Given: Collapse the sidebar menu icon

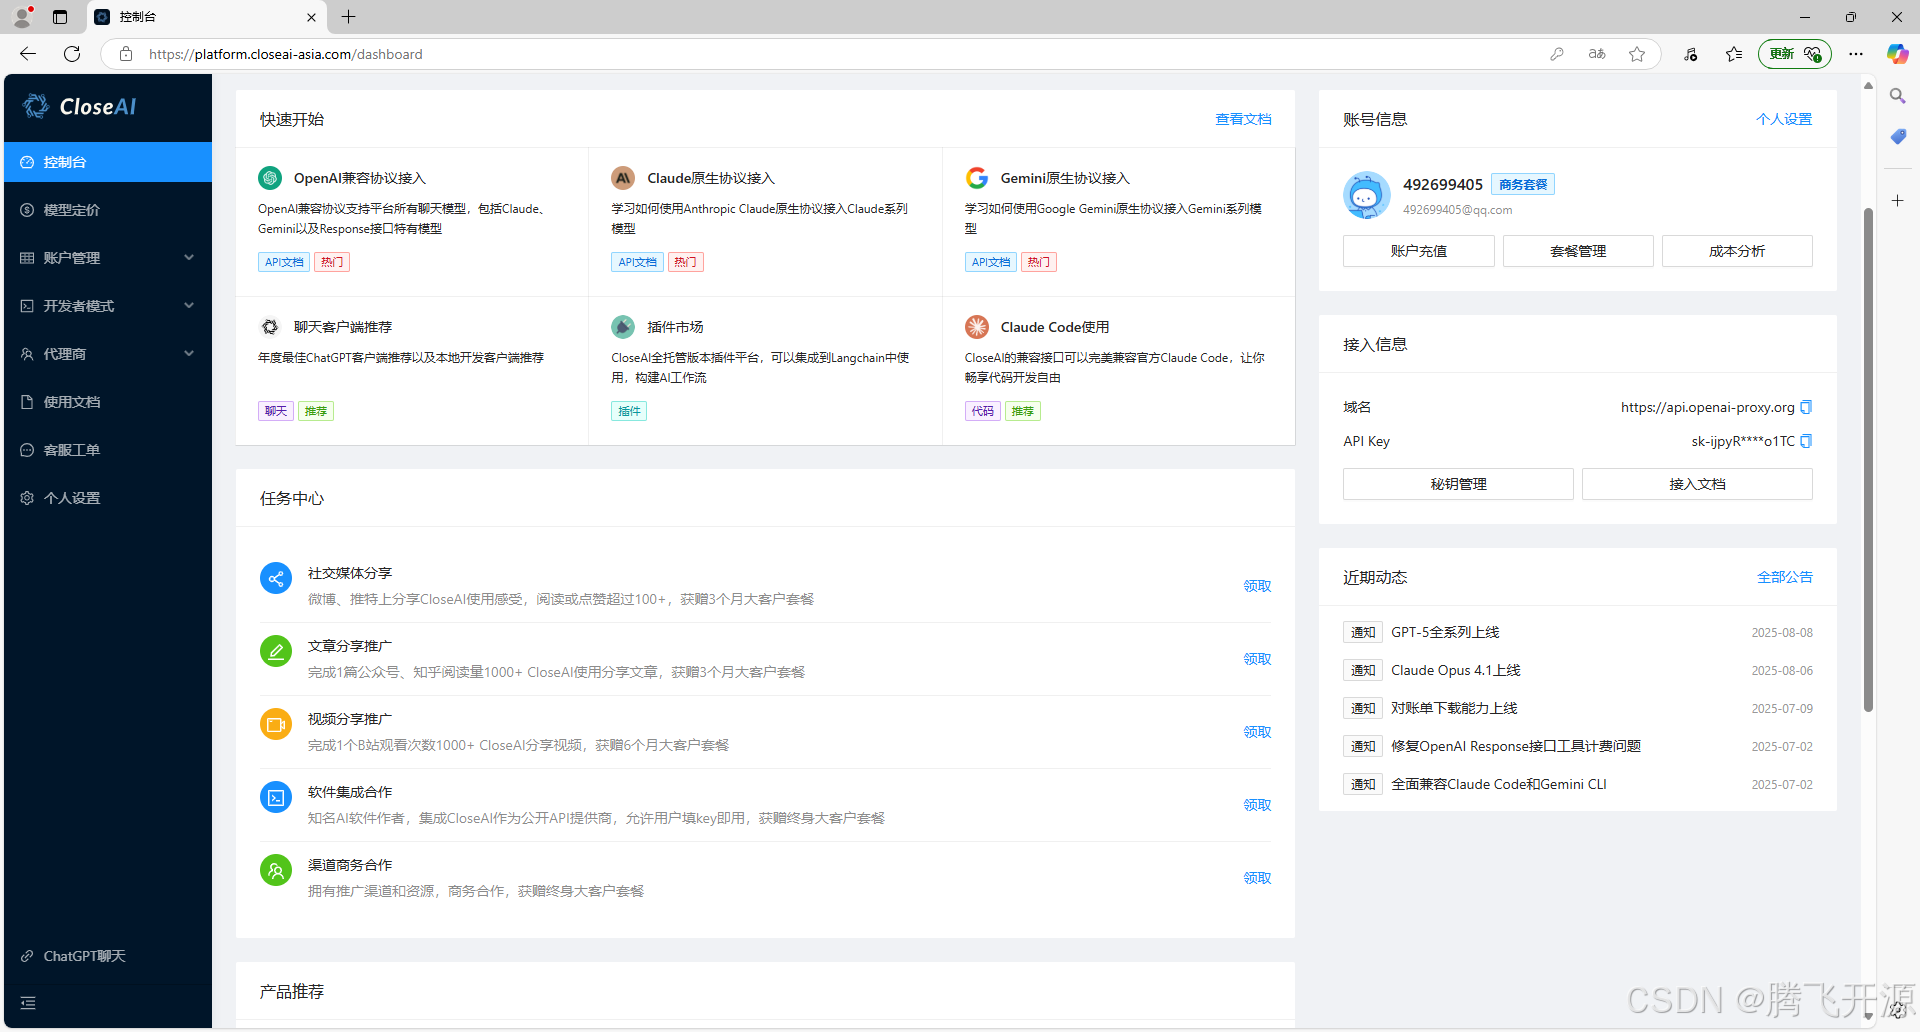Looking at the screenshot, I should tap(28, 1003).
